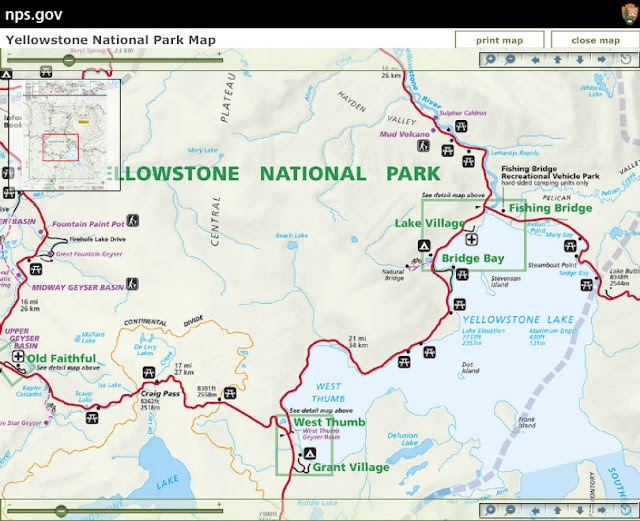Pan map up using top toolbar arrow
Screen dimensions: 640x521
(558, 60)
